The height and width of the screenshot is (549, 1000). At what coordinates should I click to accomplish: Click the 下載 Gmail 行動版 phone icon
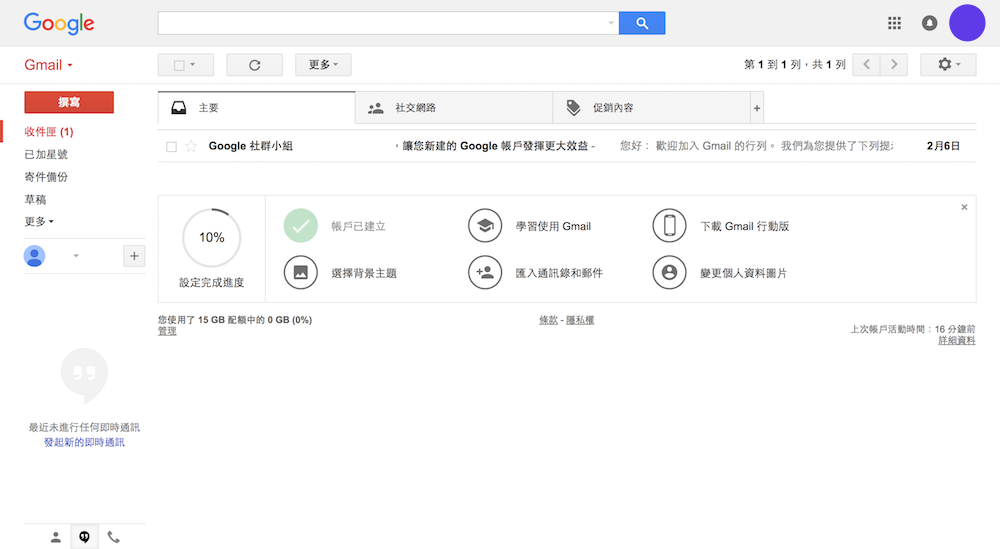point(669,226)
